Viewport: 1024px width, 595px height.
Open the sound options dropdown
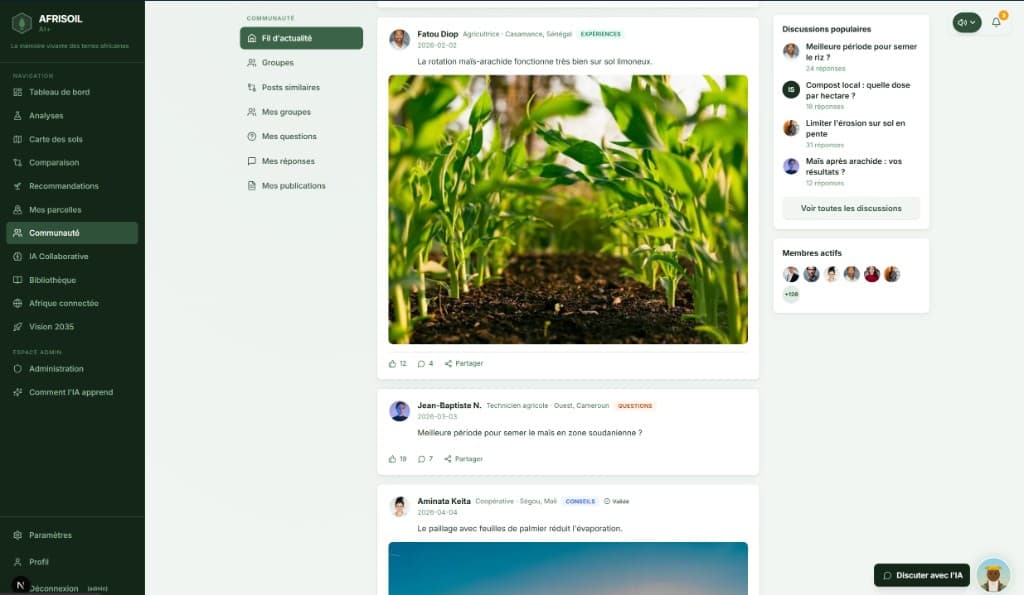pyautogui.click(x=967, y=22)
